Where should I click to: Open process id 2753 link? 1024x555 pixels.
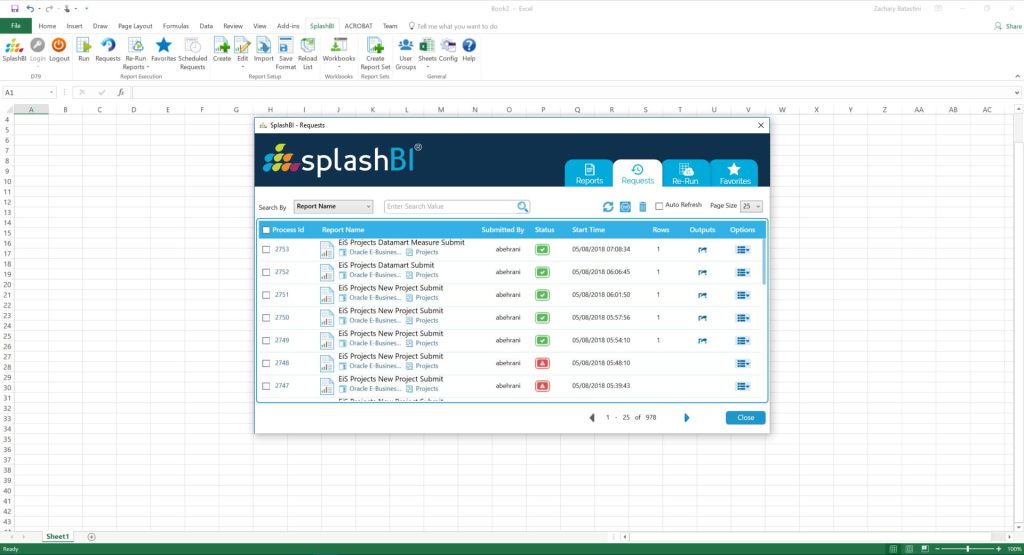pyautogui.click(x=281, y=249)
